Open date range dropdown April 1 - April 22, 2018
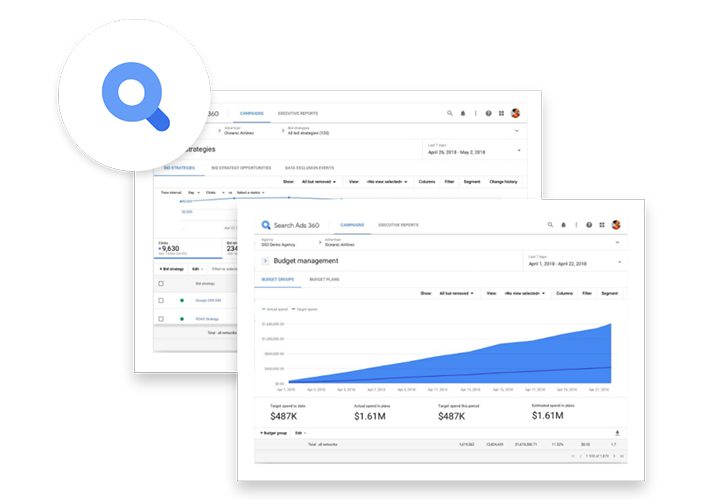Image resolution: width=703 pixels, height=500 pixels. [575, 261]
